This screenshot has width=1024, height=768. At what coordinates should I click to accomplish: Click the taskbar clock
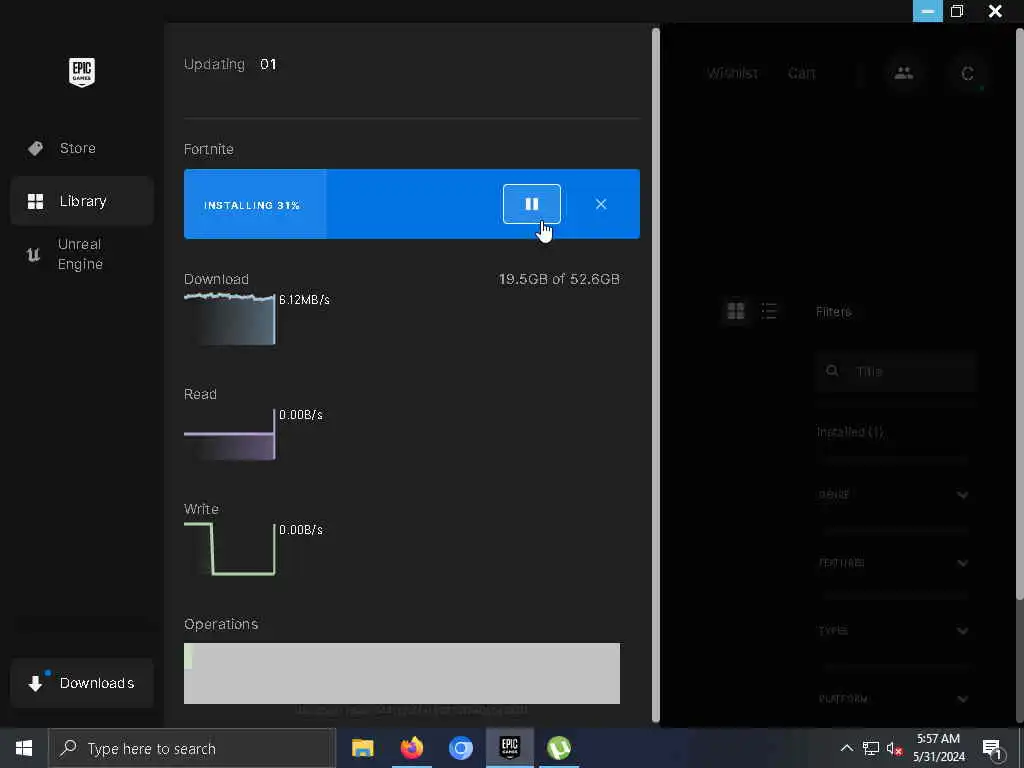[938, 748]
